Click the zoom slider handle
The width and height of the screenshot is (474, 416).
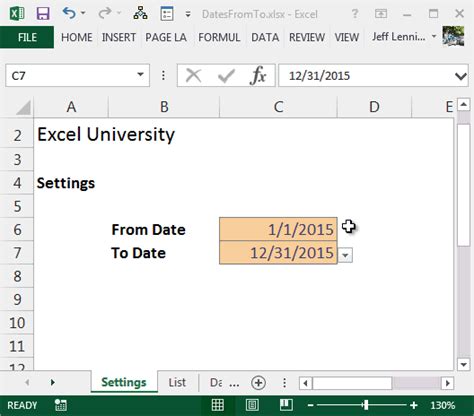tap(366, 405)
